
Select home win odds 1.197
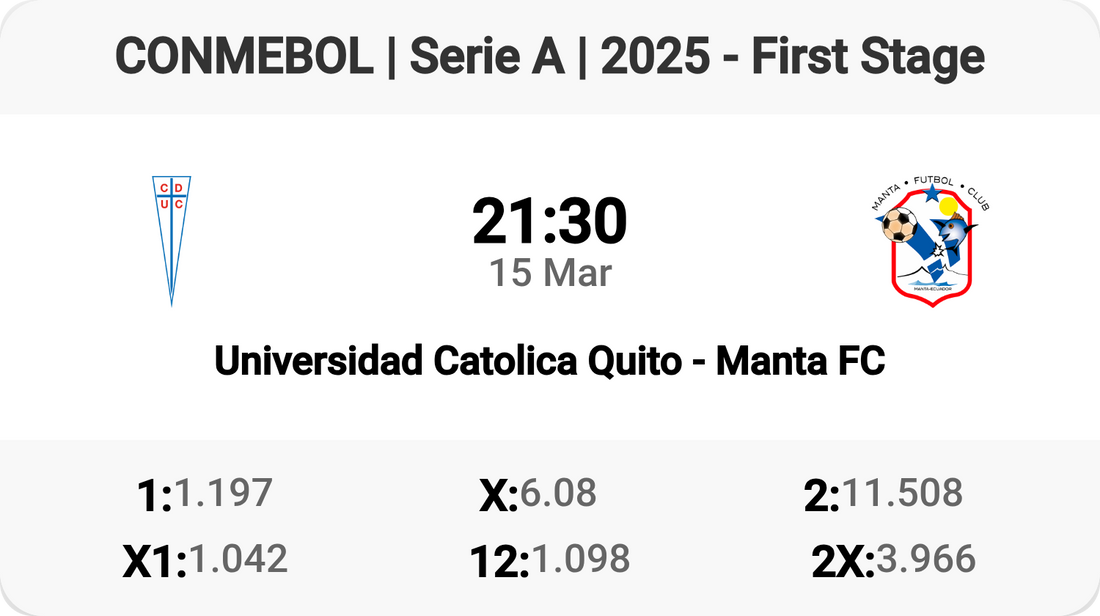tap(223, 493)
